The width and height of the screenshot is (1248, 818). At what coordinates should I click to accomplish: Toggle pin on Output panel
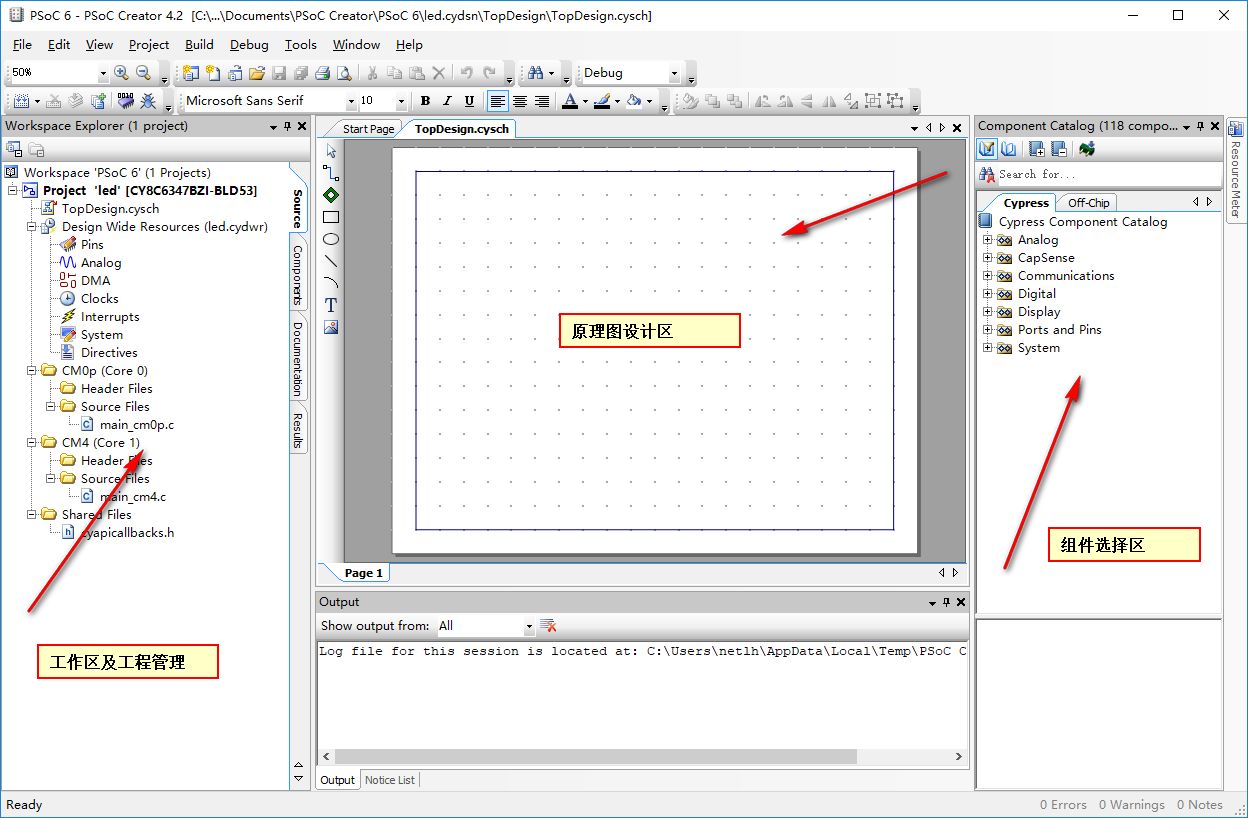(946, 602)
